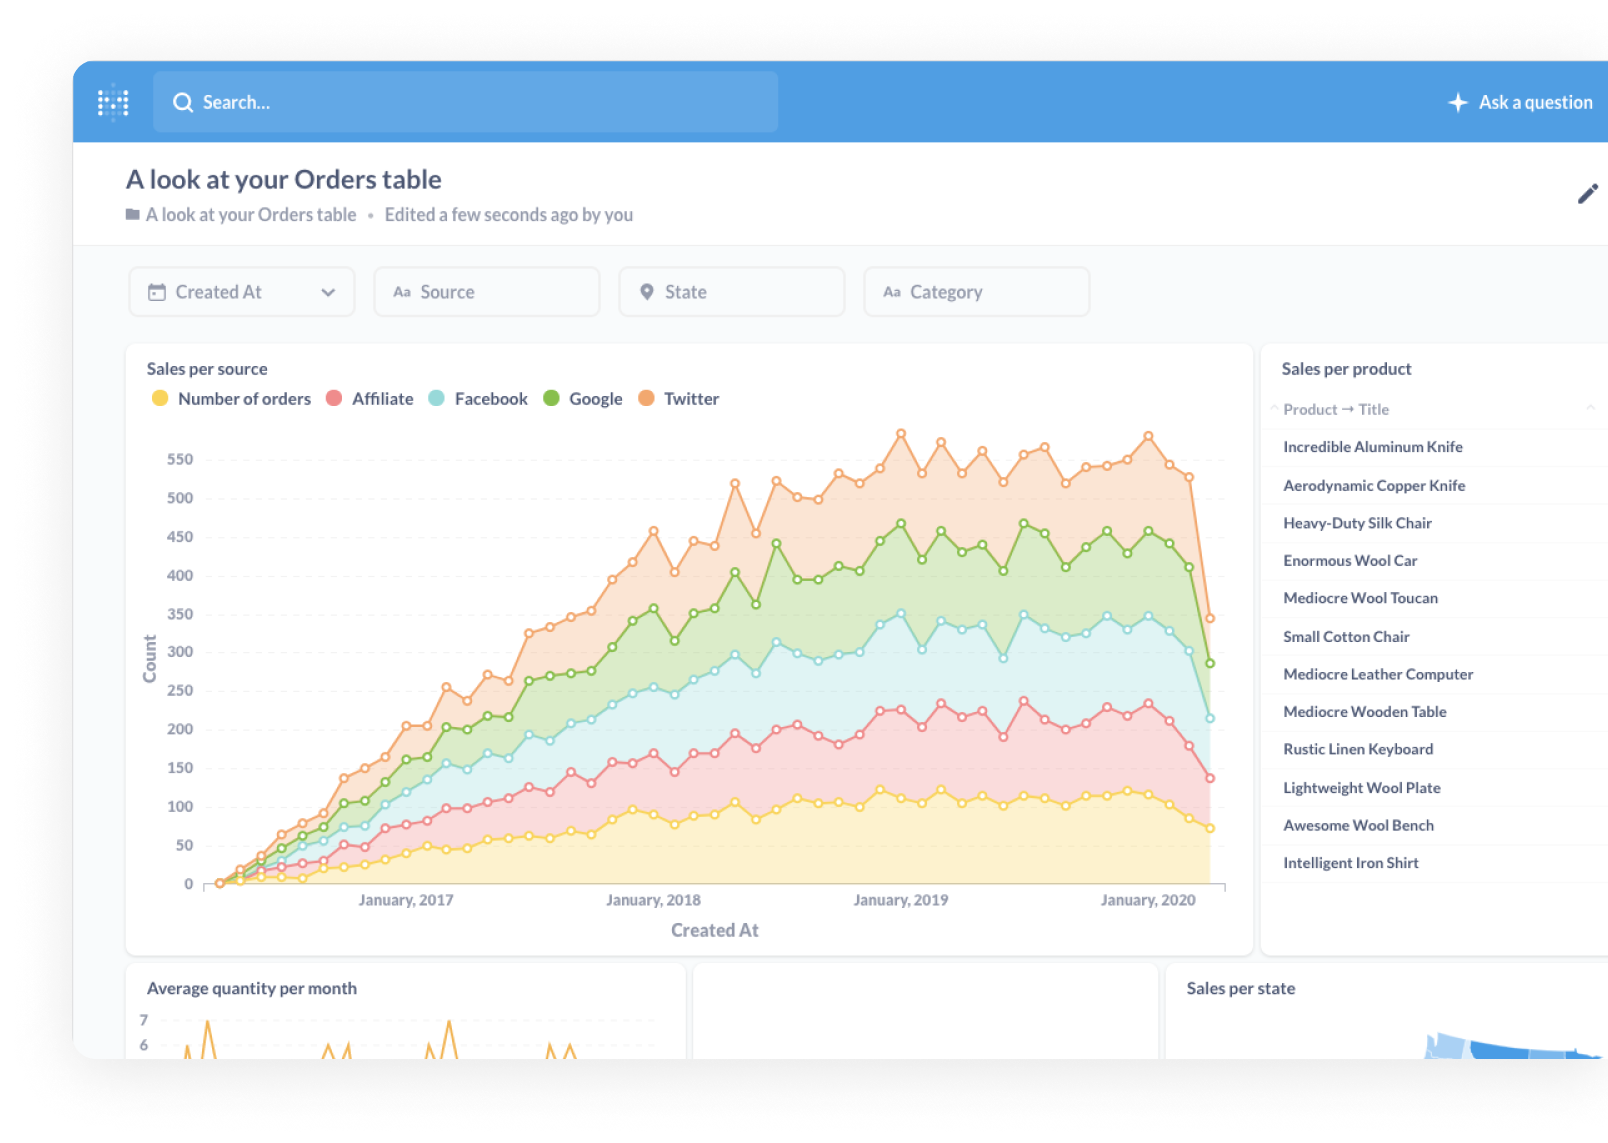Open the A look at your Orders table collection link

click(x=250, y=214)
